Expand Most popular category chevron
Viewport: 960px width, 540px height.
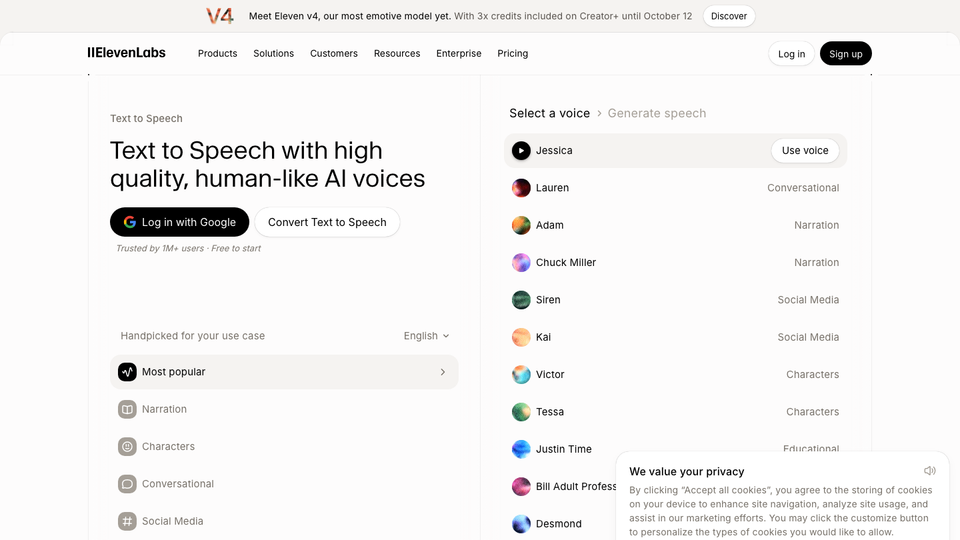pyautogui.click(x=443, y=372)
